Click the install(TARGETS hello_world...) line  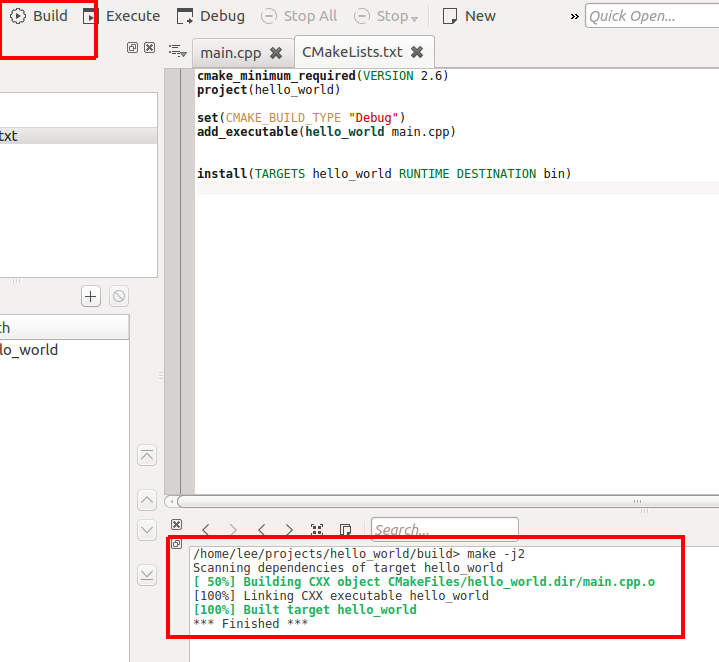pos(384,174)
